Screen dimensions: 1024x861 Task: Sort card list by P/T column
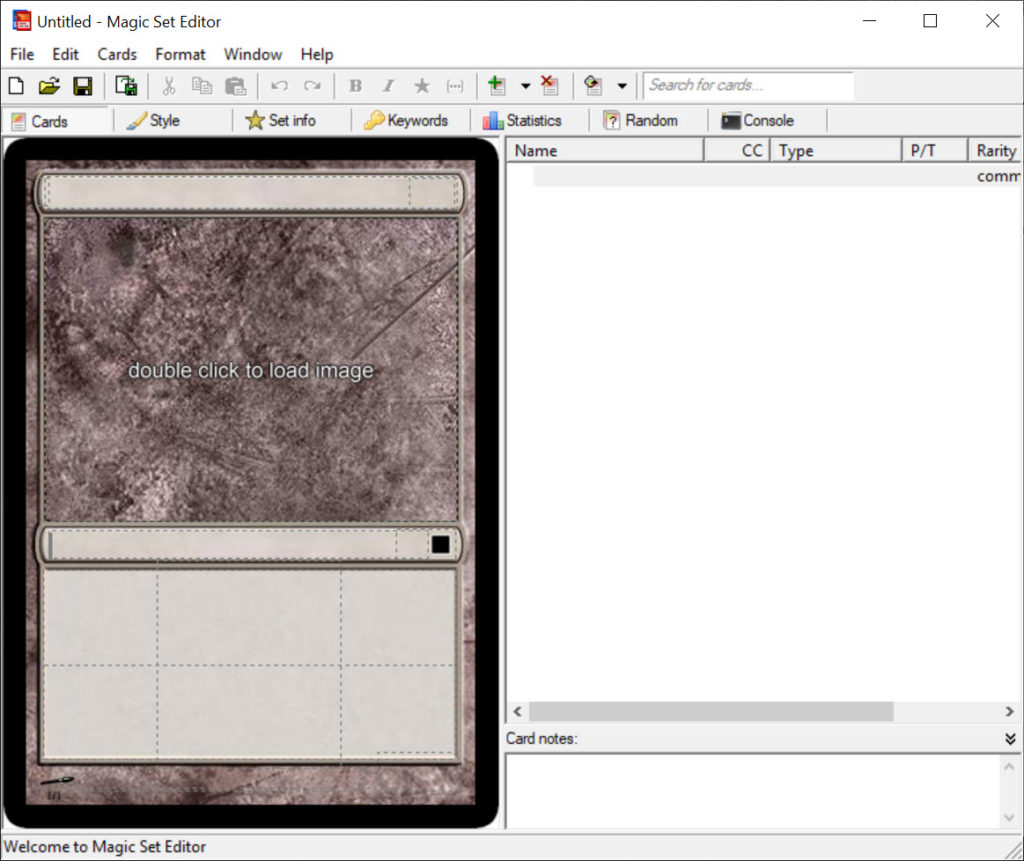click(935, 150)
